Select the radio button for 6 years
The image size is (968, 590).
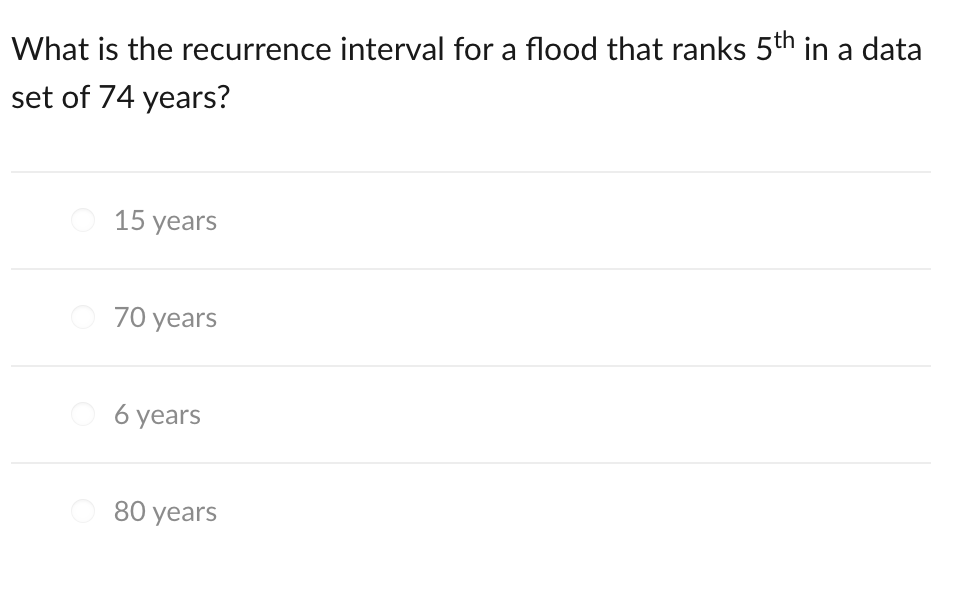(84, 414)
